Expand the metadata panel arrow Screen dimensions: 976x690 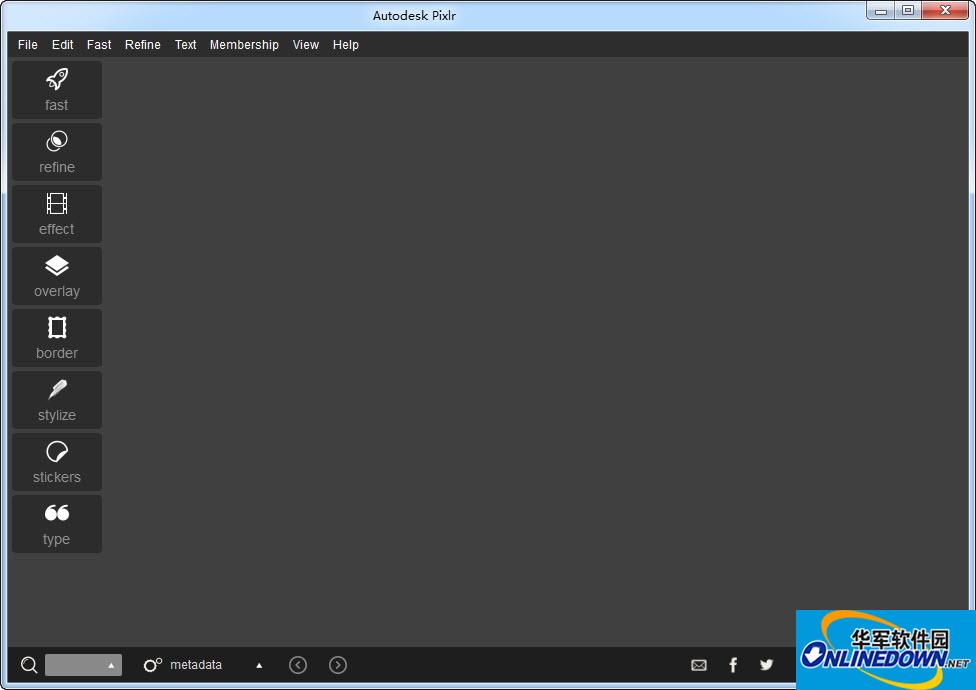tap(259, 665)
